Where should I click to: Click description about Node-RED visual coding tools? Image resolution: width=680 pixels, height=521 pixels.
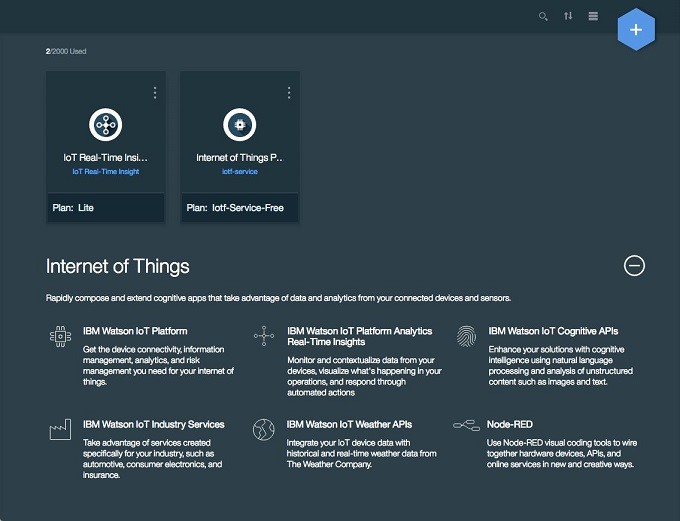[x=562, y=453]
